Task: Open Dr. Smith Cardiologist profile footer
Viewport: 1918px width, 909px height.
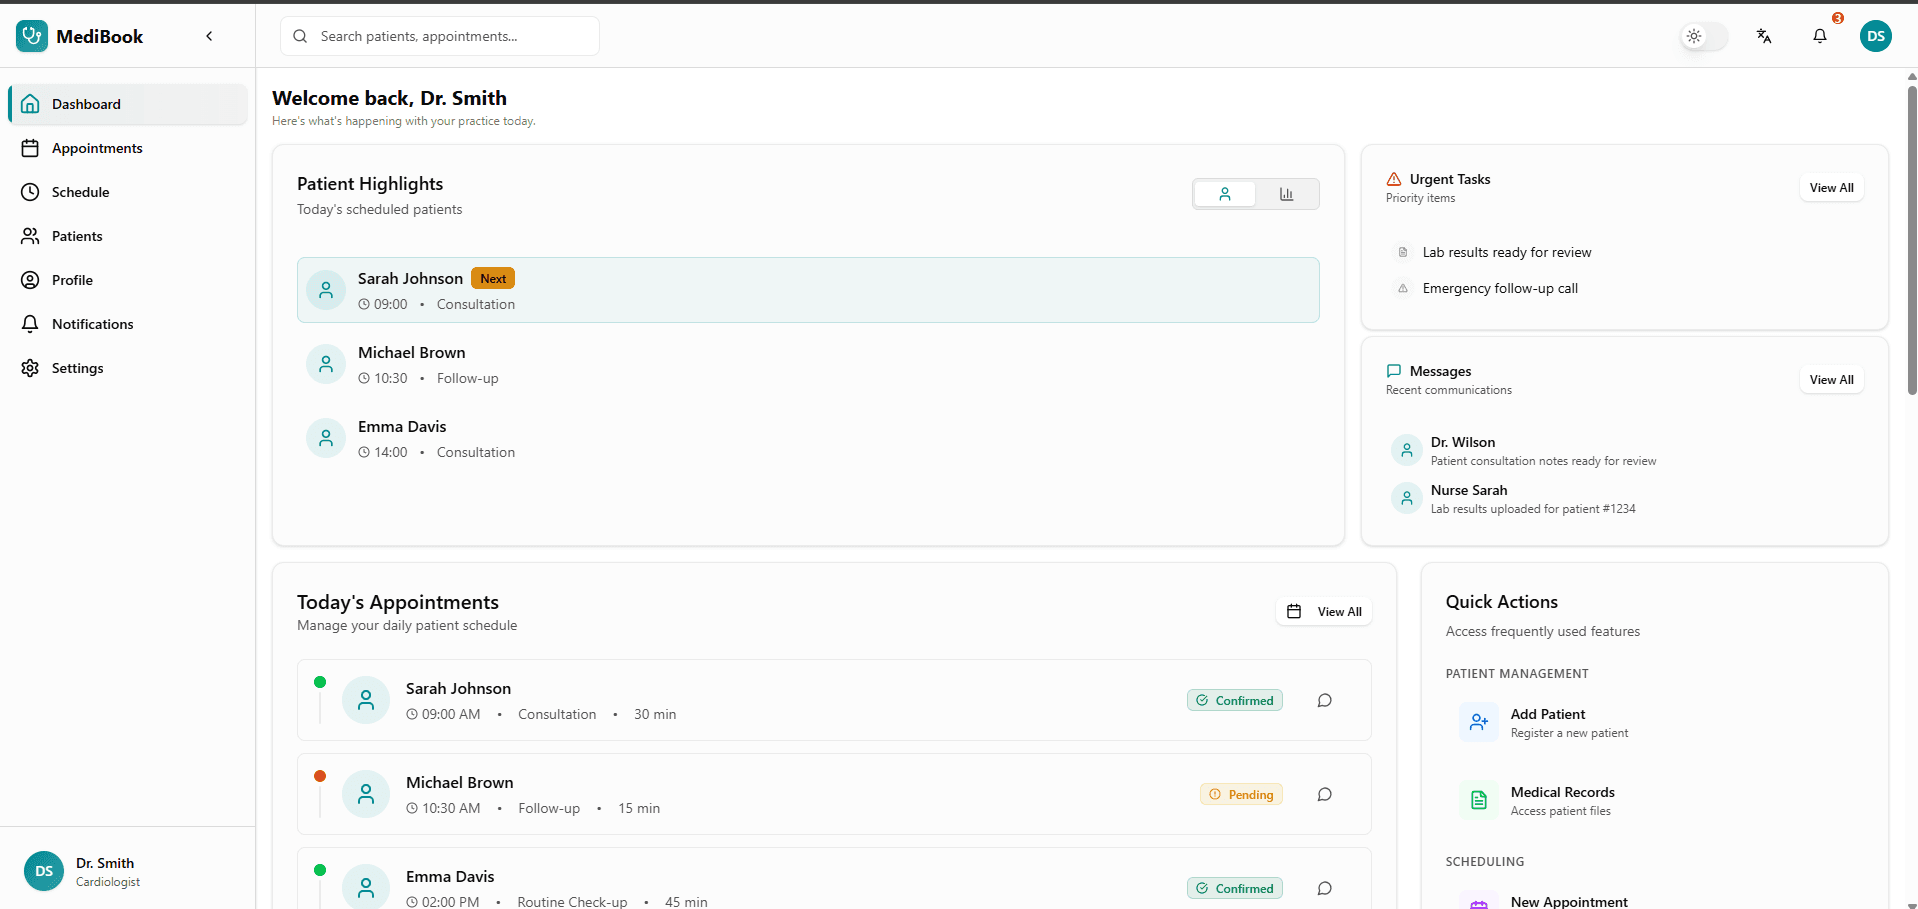Action: pyautogui.click(x=128, y=871)
